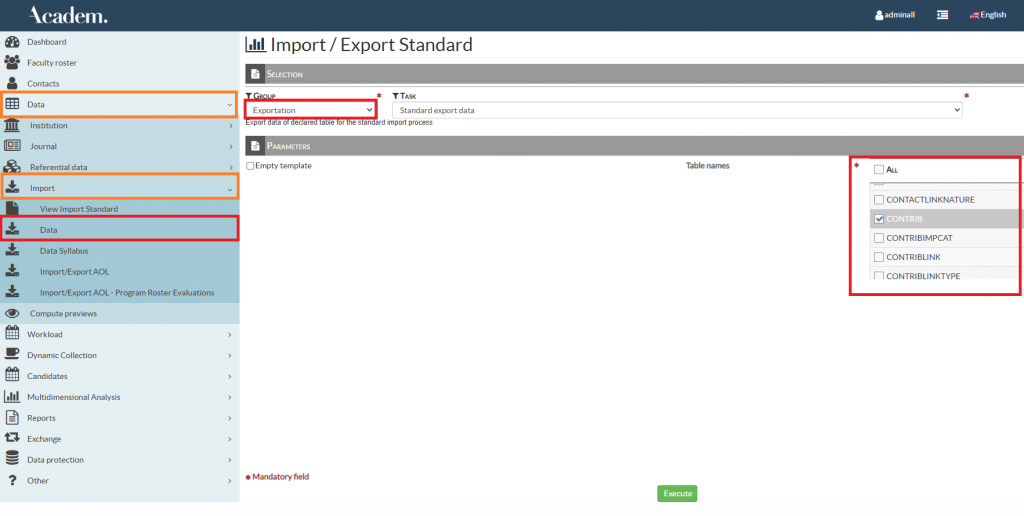Select Import/Export AOL menu item
The height and width of the screenshot is (516, 1024).
[x=75, y=271]
